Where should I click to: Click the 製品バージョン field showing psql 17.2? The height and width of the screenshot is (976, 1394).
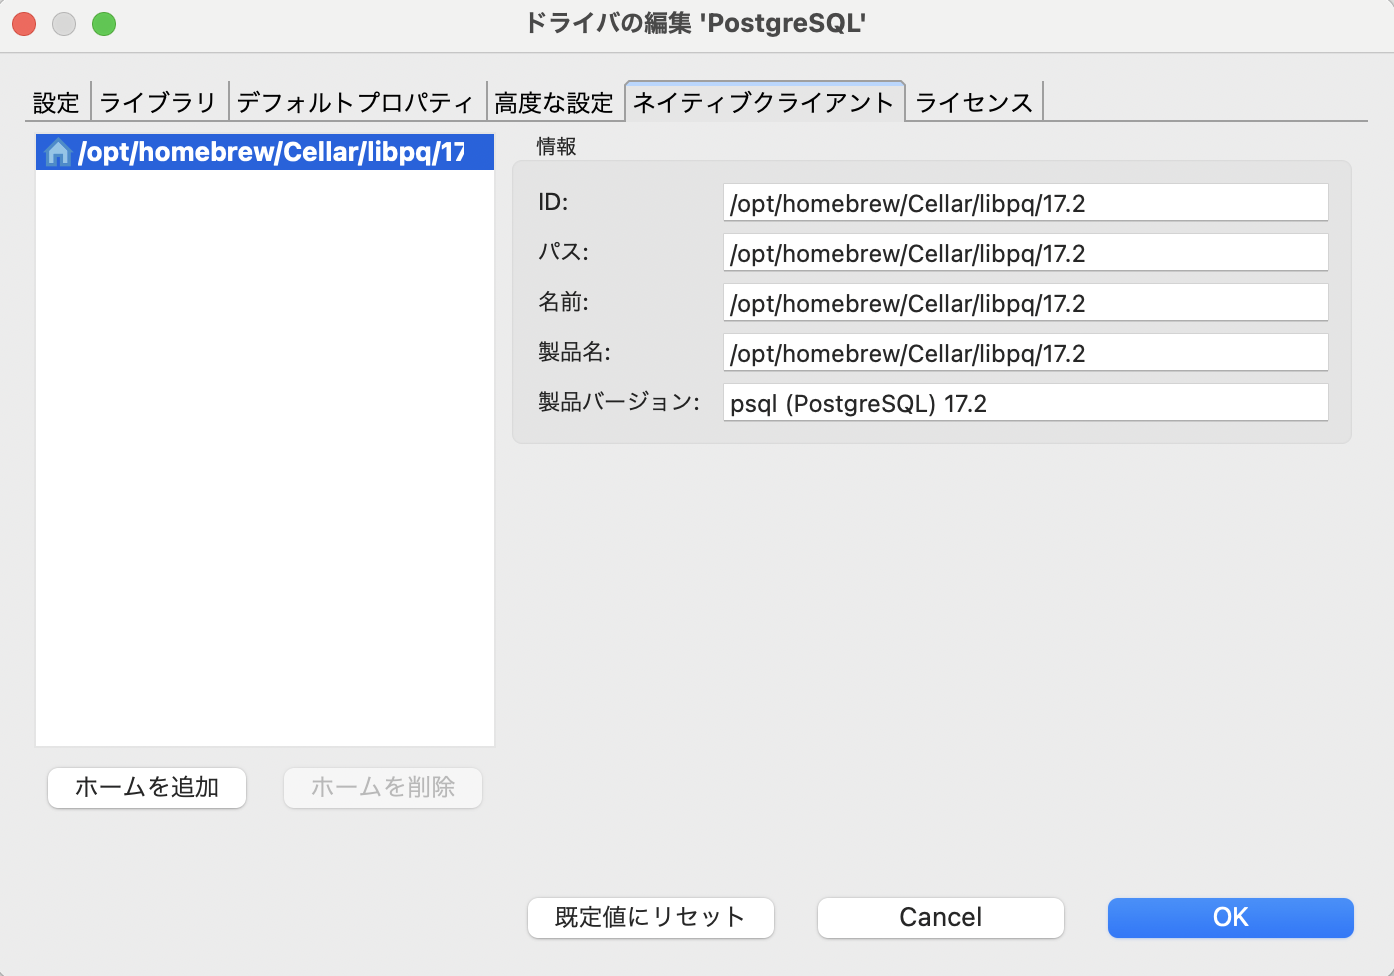click(x=1025, y=402)
